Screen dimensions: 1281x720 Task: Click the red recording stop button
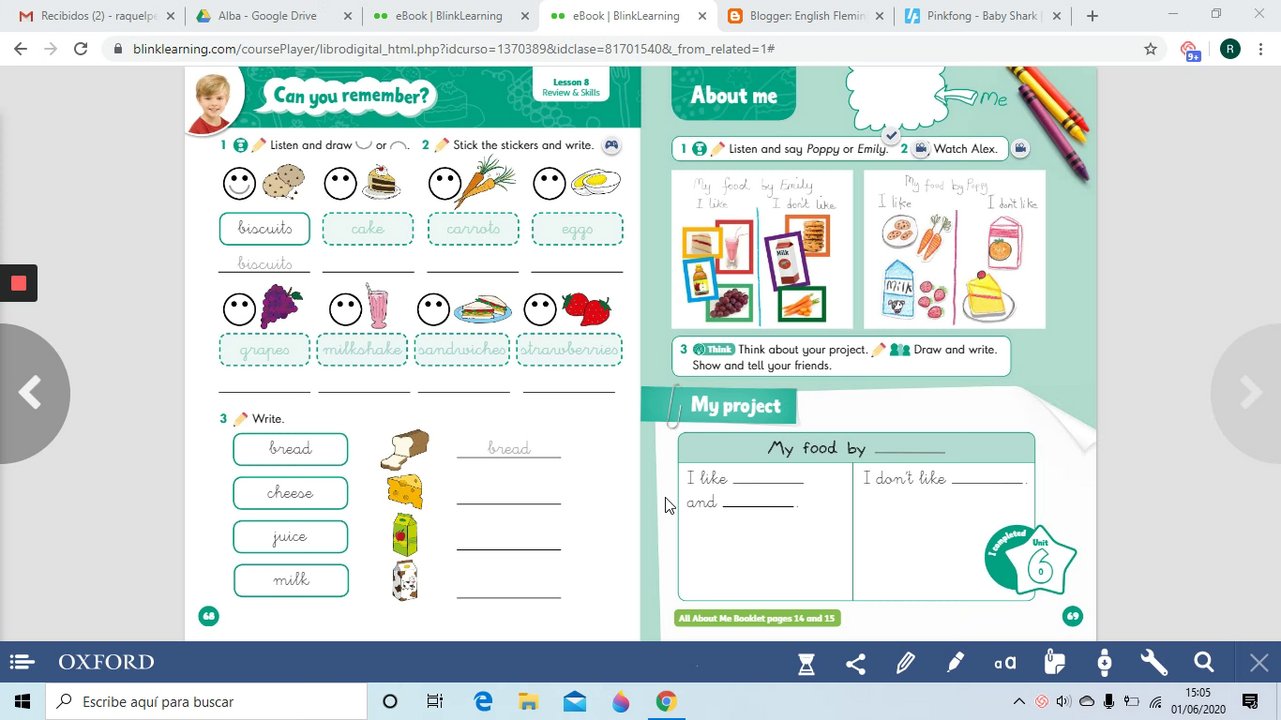pyautogui.click(x=18, y=283)
